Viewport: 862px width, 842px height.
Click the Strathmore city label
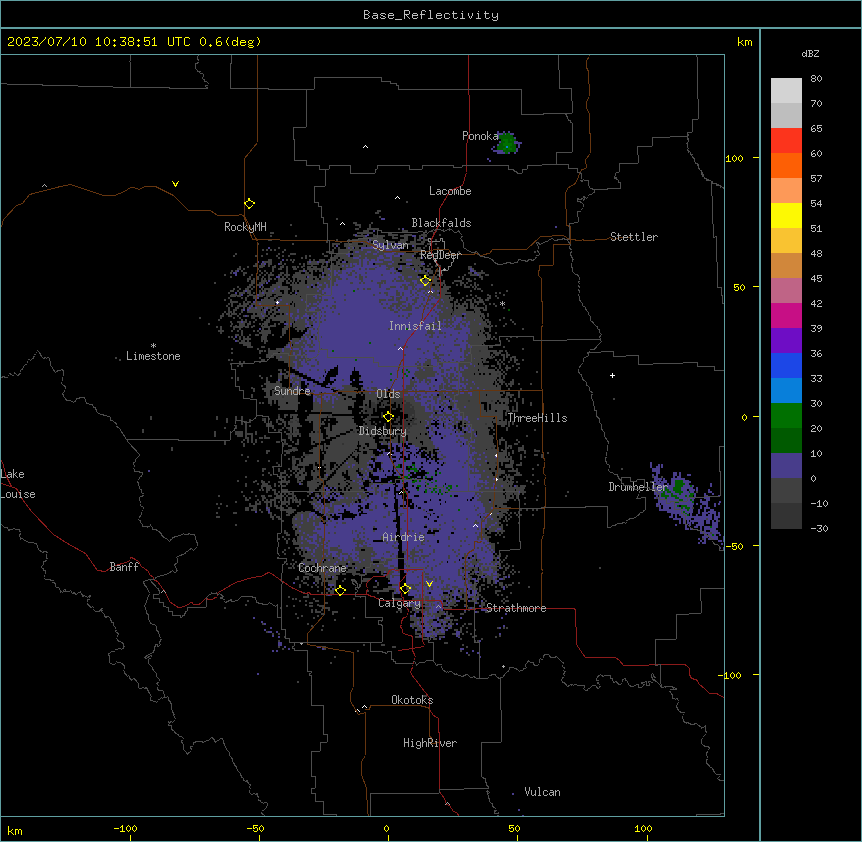click(516, 608)
